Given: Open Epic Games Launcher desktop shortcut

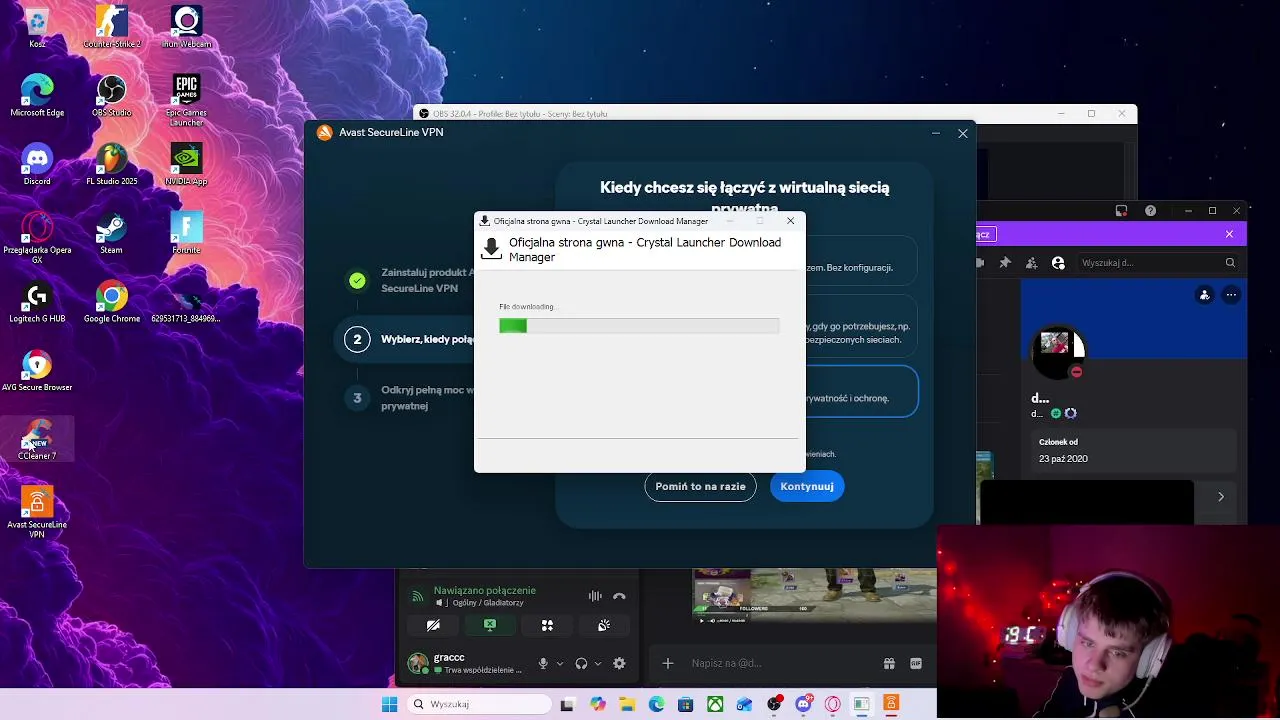Looking at the screenshot, I should [186, 100].
